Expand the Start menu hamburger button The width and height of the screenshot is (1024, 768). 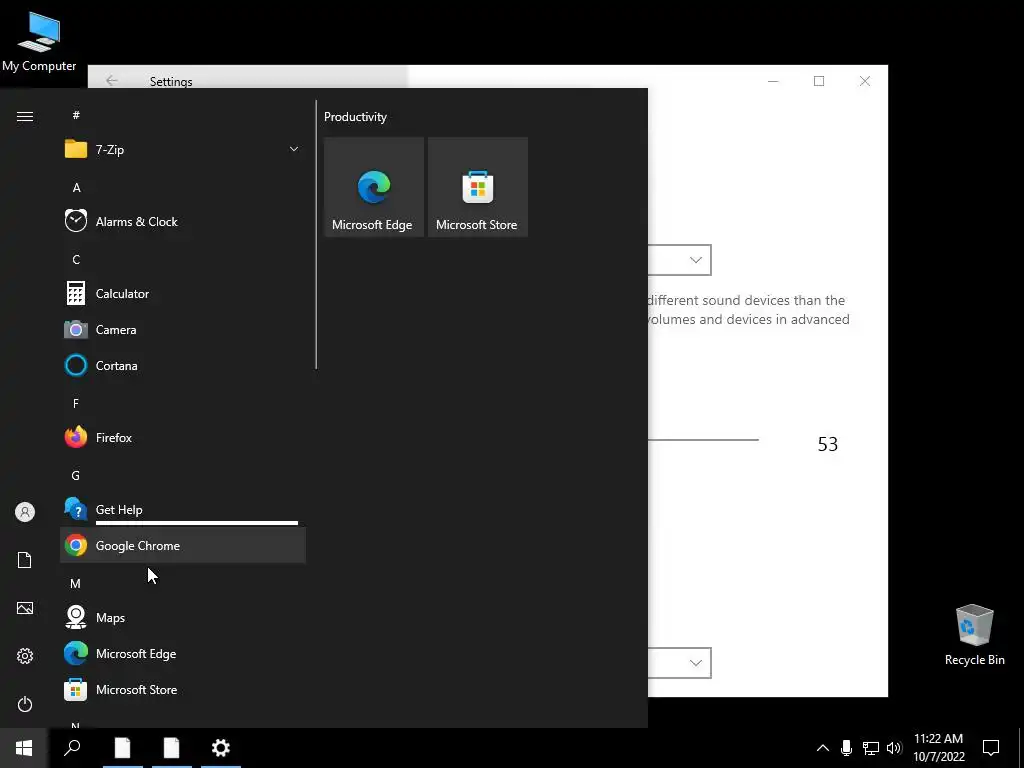pyautogui.click(x=25, y=116)
